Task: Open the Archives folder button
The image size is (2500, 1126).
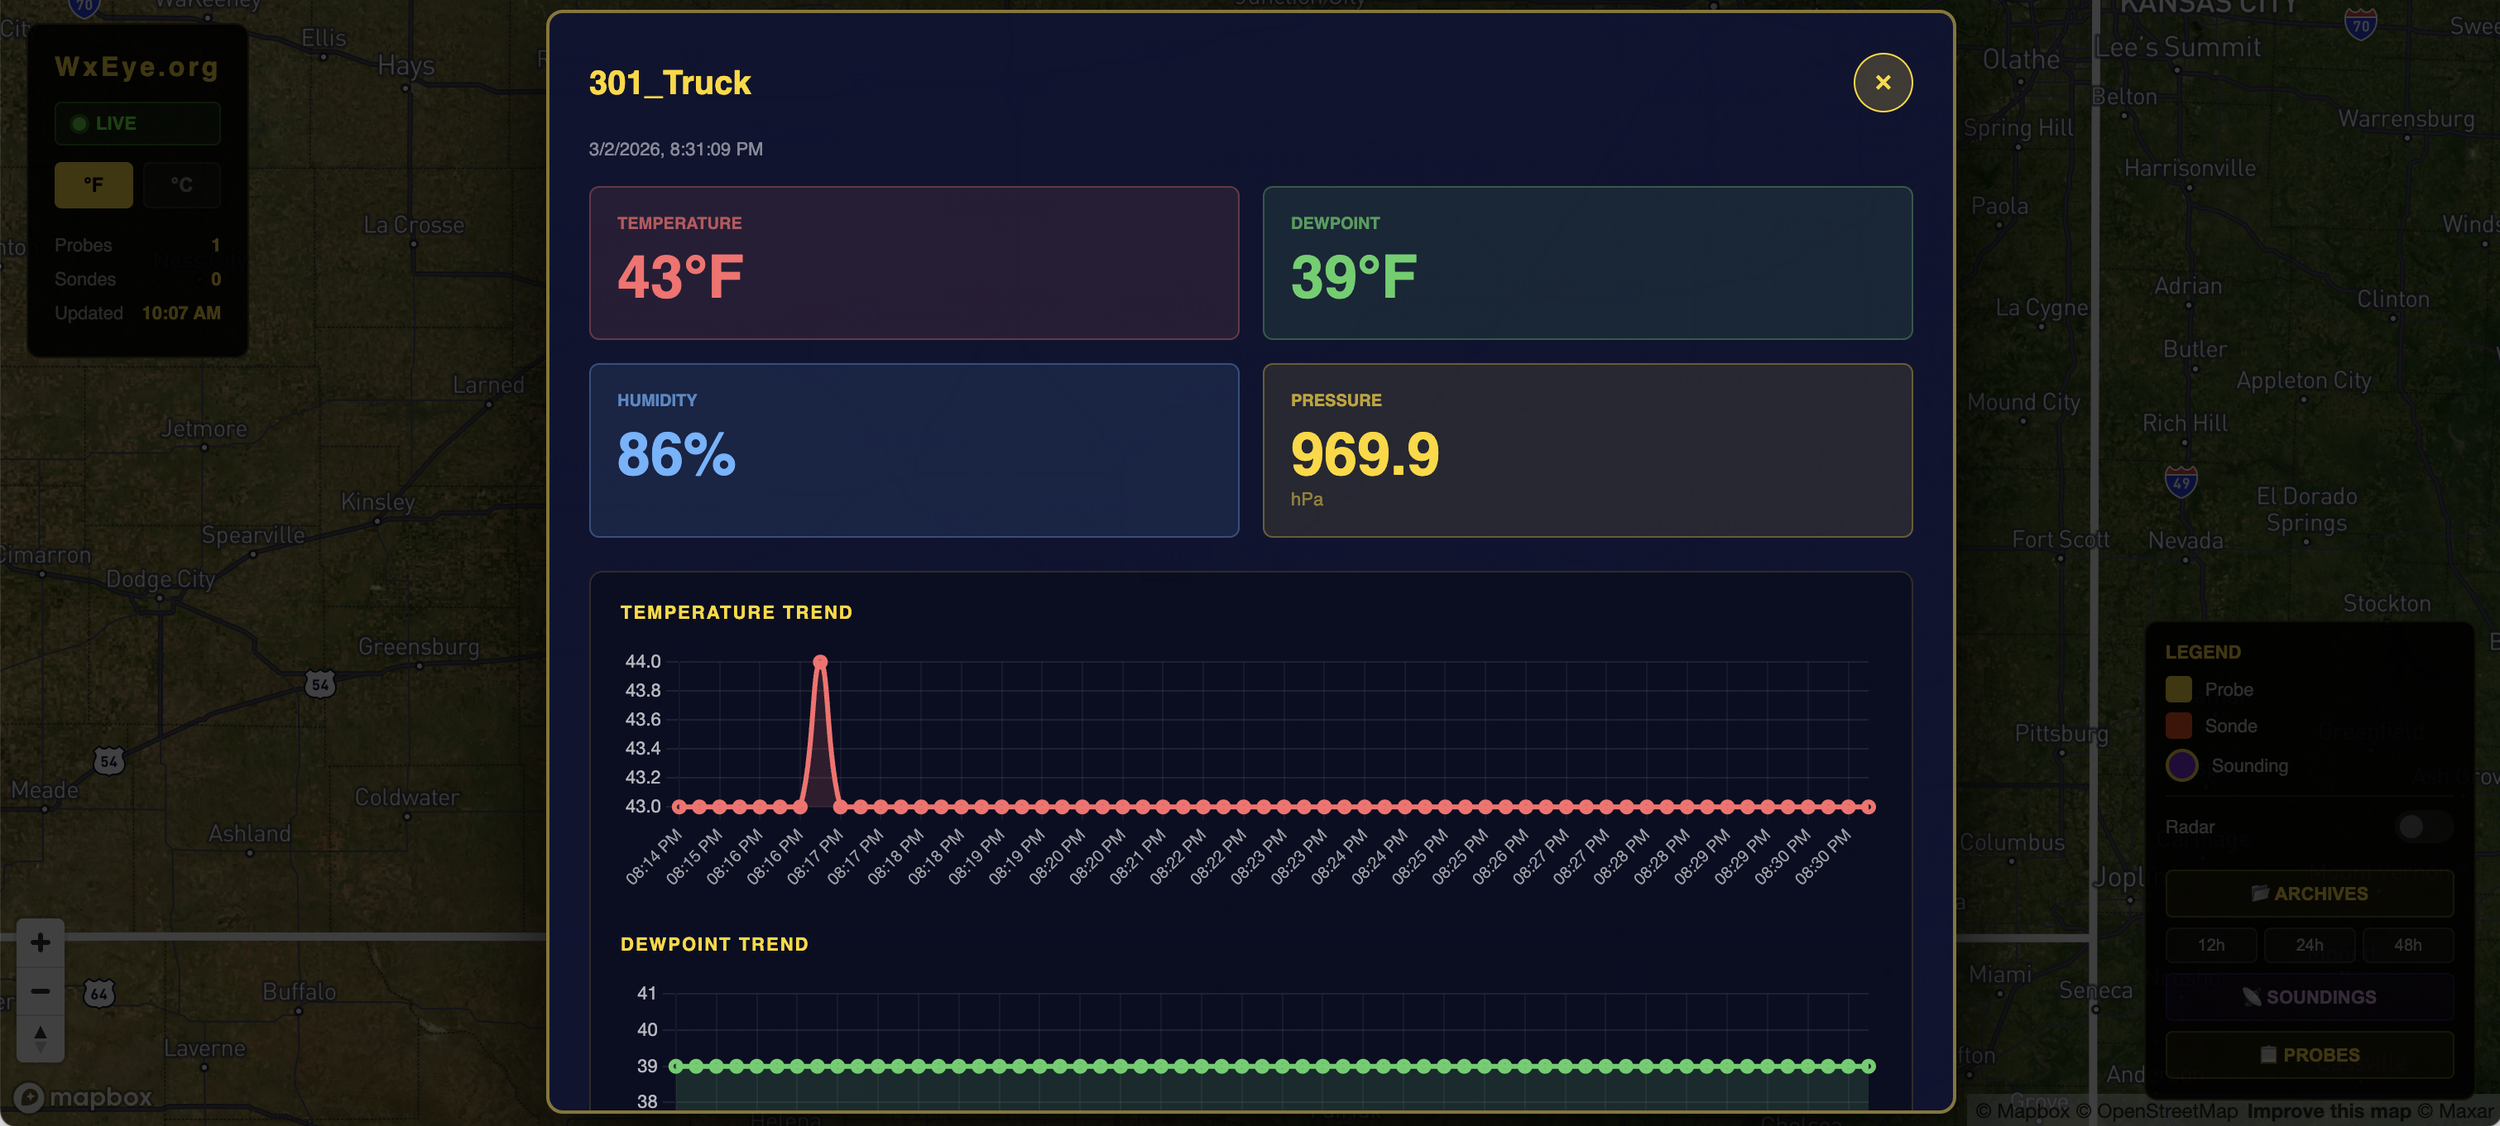Action: pyautogui.click(x=2308, y=893)
